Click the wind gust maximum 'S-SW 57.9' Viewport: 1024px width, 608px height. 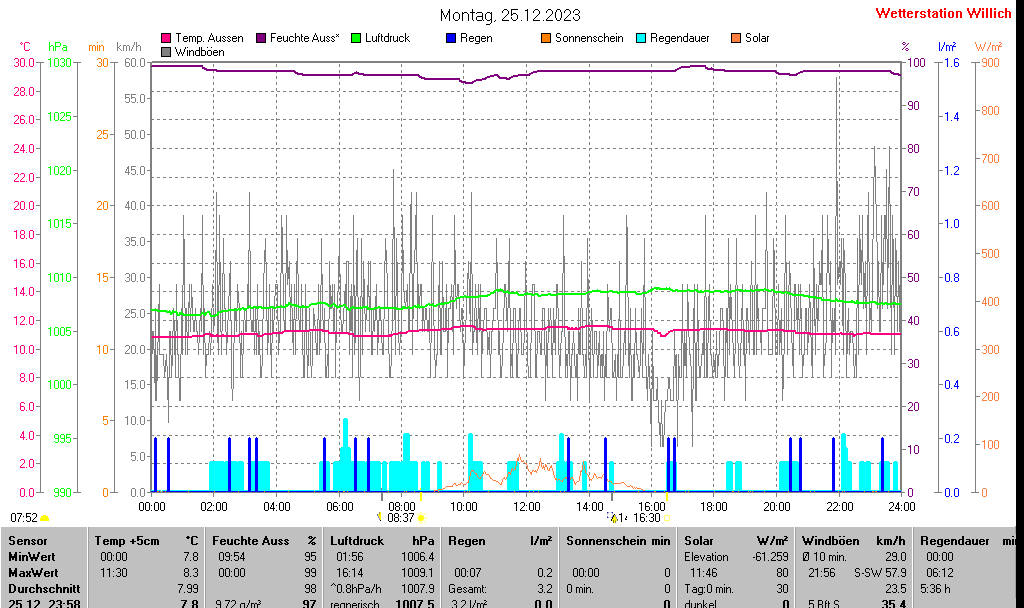tap(880, 573)
